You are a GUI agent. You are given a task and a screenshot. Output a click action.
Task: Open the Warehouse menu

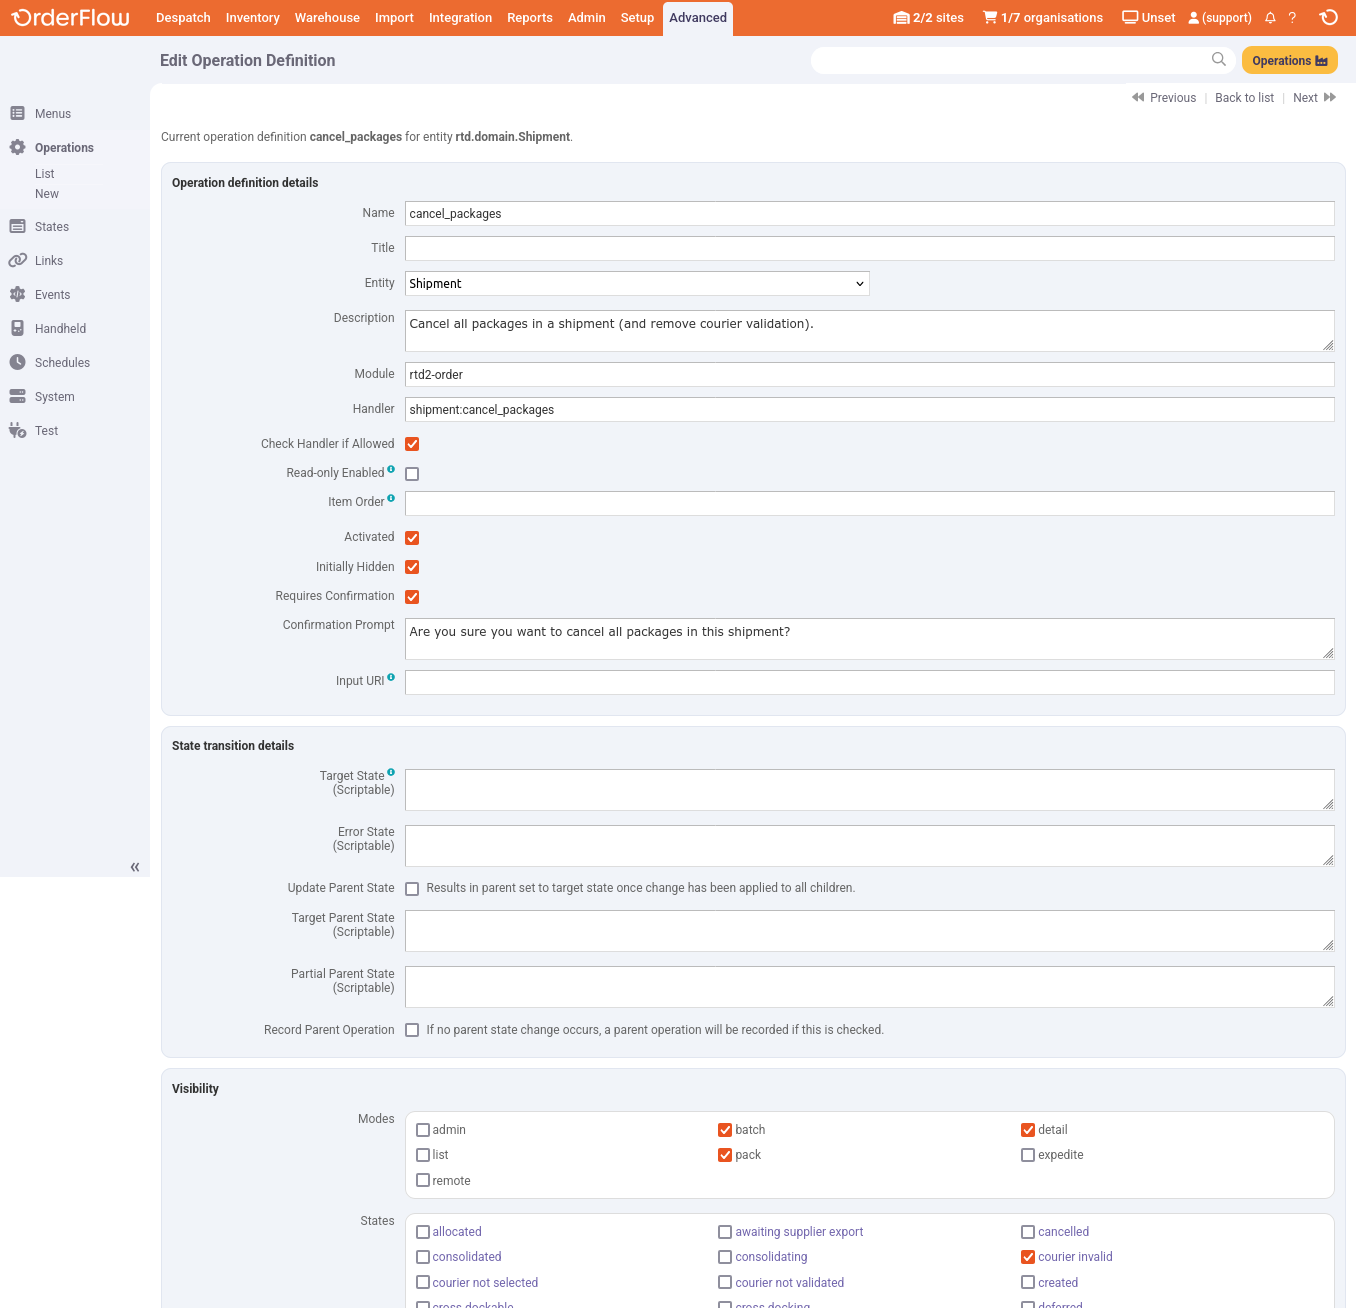click(327, 18)
